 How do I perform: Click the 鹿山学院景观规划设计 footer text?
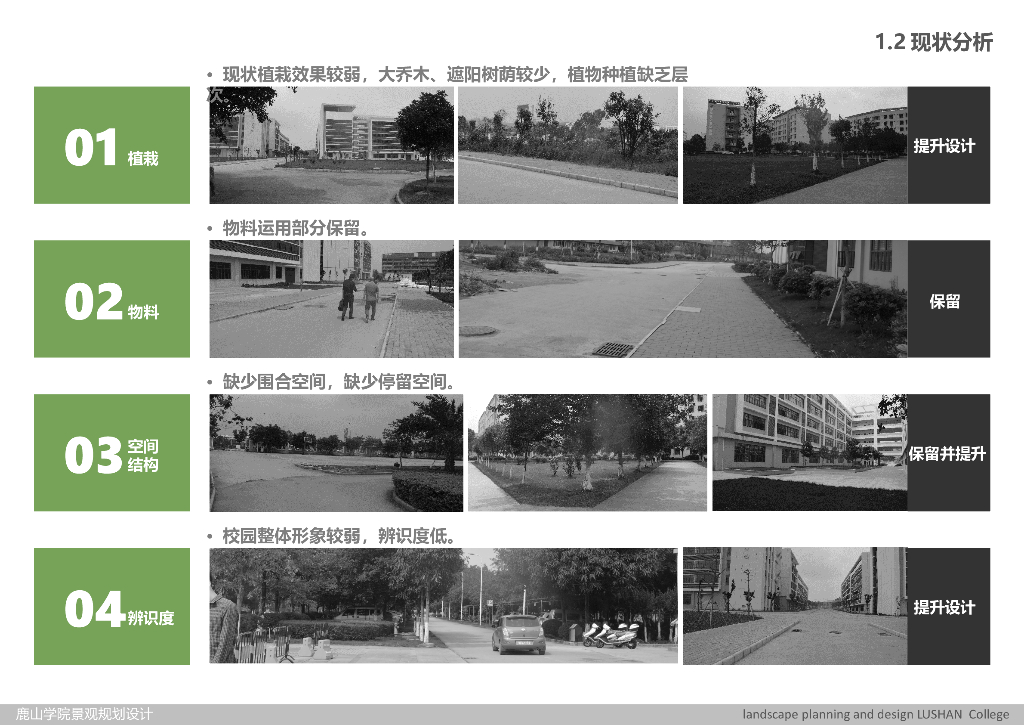click(84, 714)
